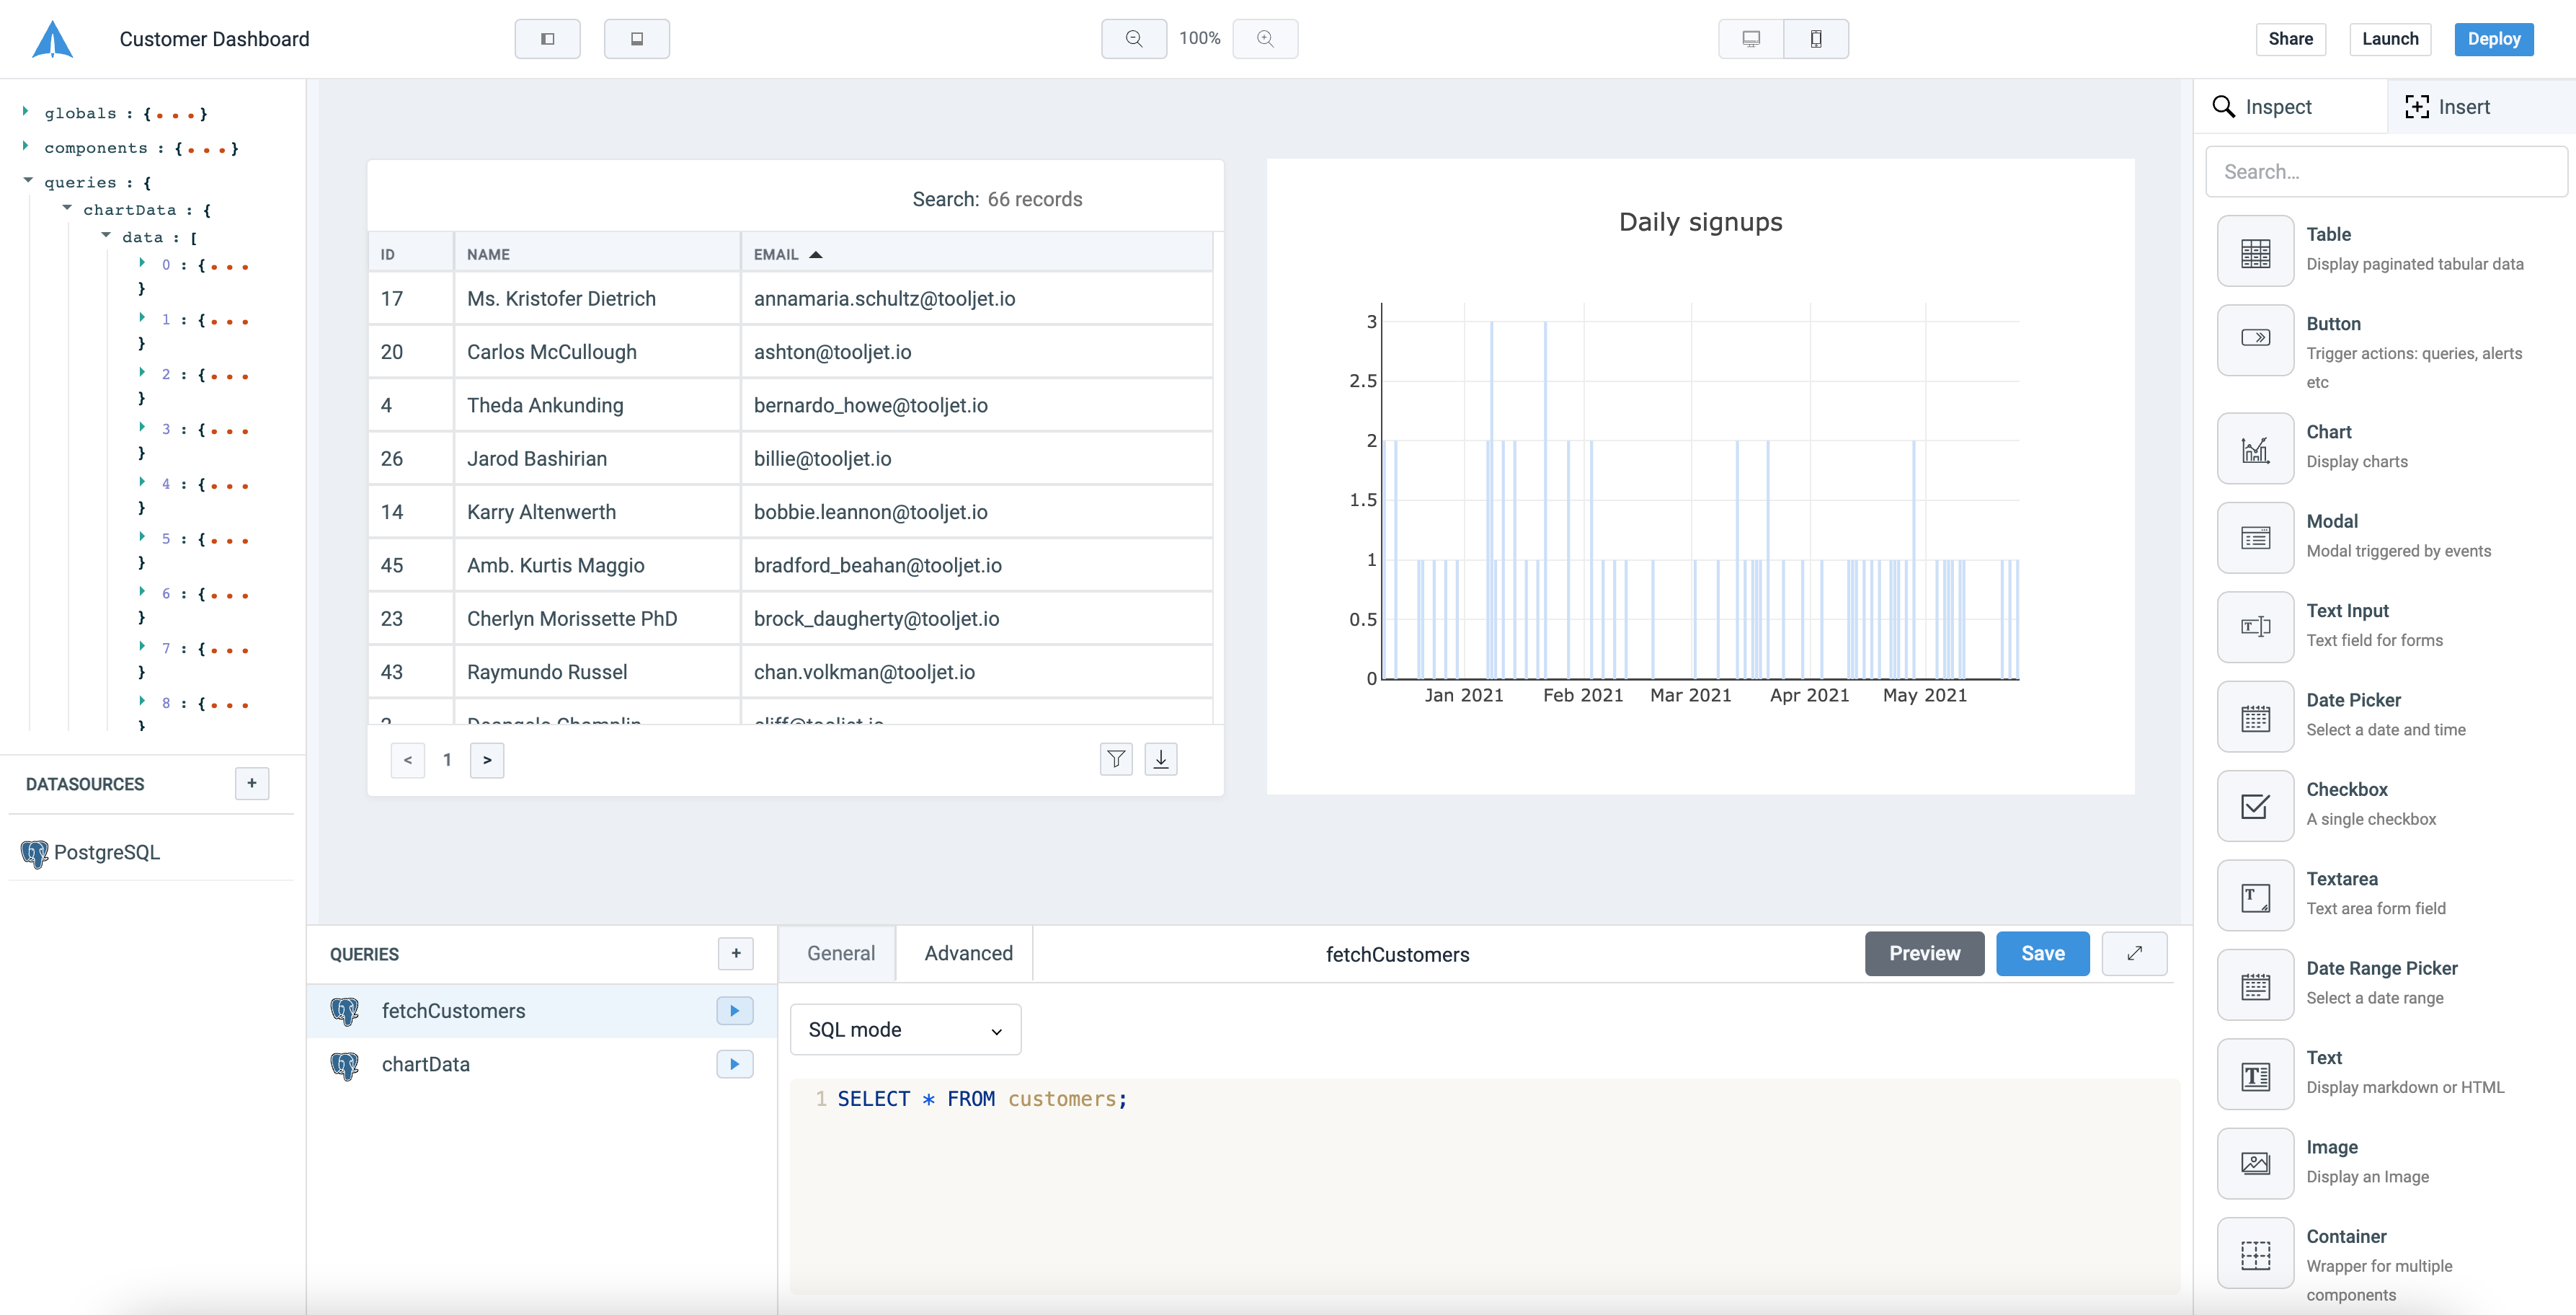Preview the query results

[1924, 954]
